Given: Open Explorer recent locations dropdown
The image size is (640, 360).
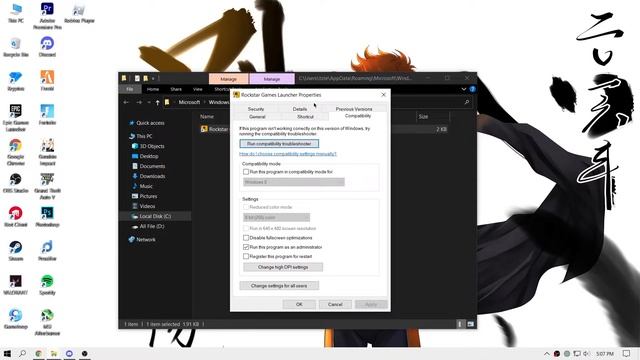Looking at the screenshot, I should pyautogui.click(x=149, y=102).
